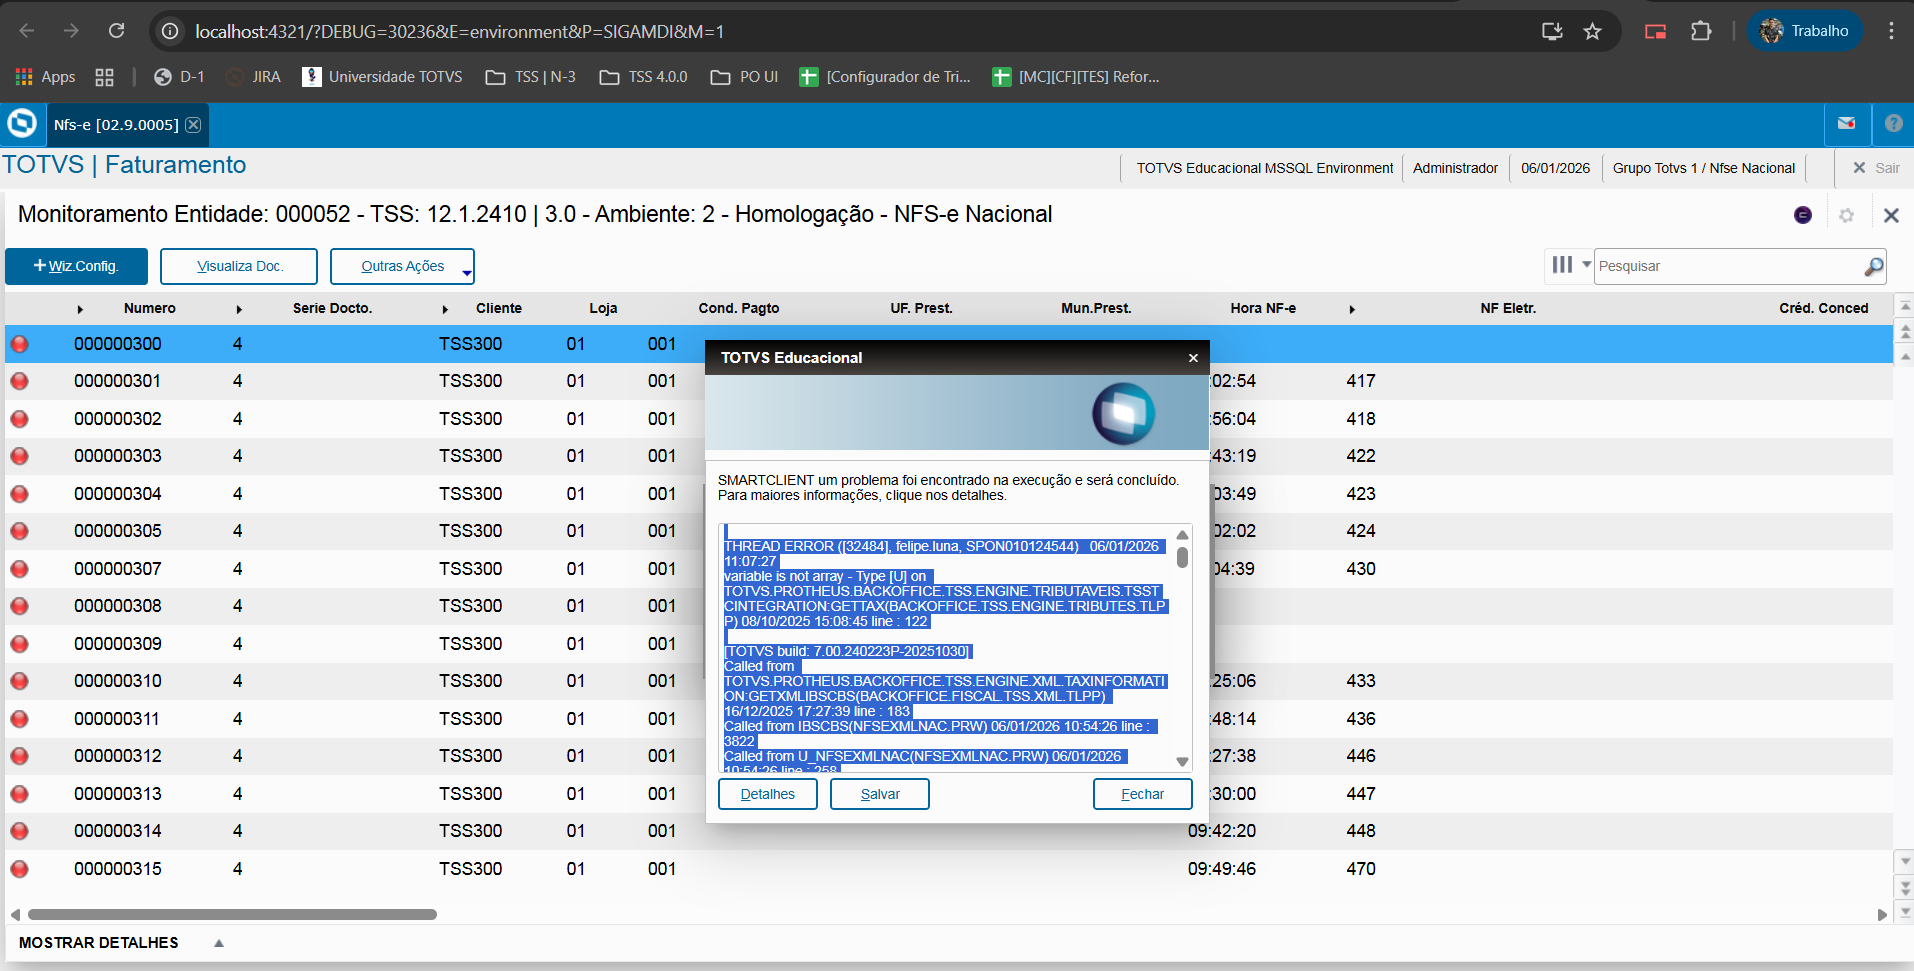1914x971 pixels.
Task: Click red status icon of row 000000300
Action: (19, 344)
